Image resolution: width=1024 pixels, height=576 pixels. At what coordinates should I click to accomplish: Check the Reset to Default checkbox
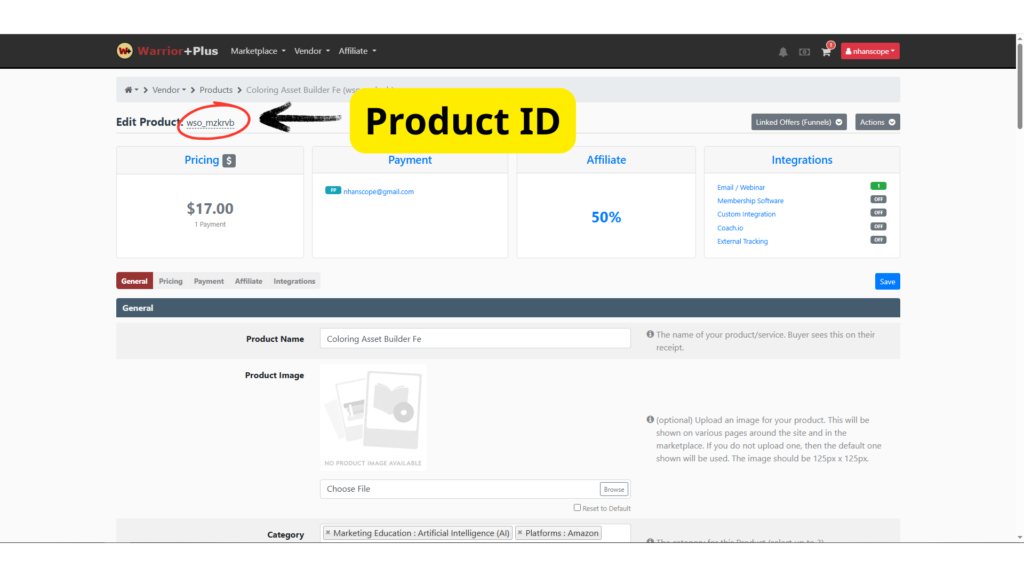577,508
